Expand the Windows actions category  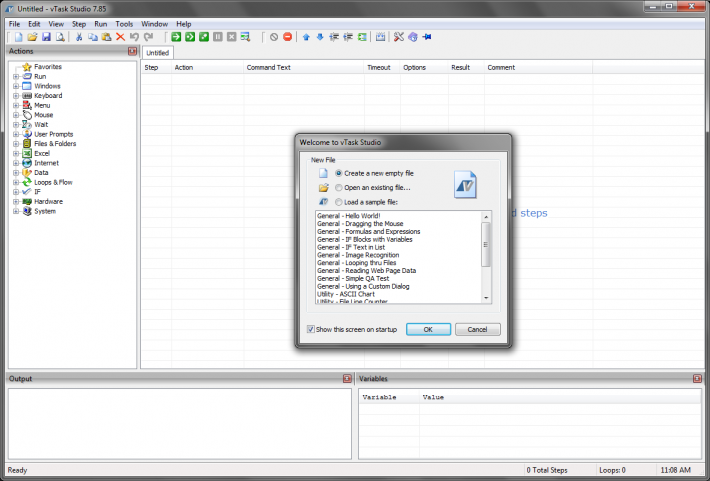(x=16, y=86)
